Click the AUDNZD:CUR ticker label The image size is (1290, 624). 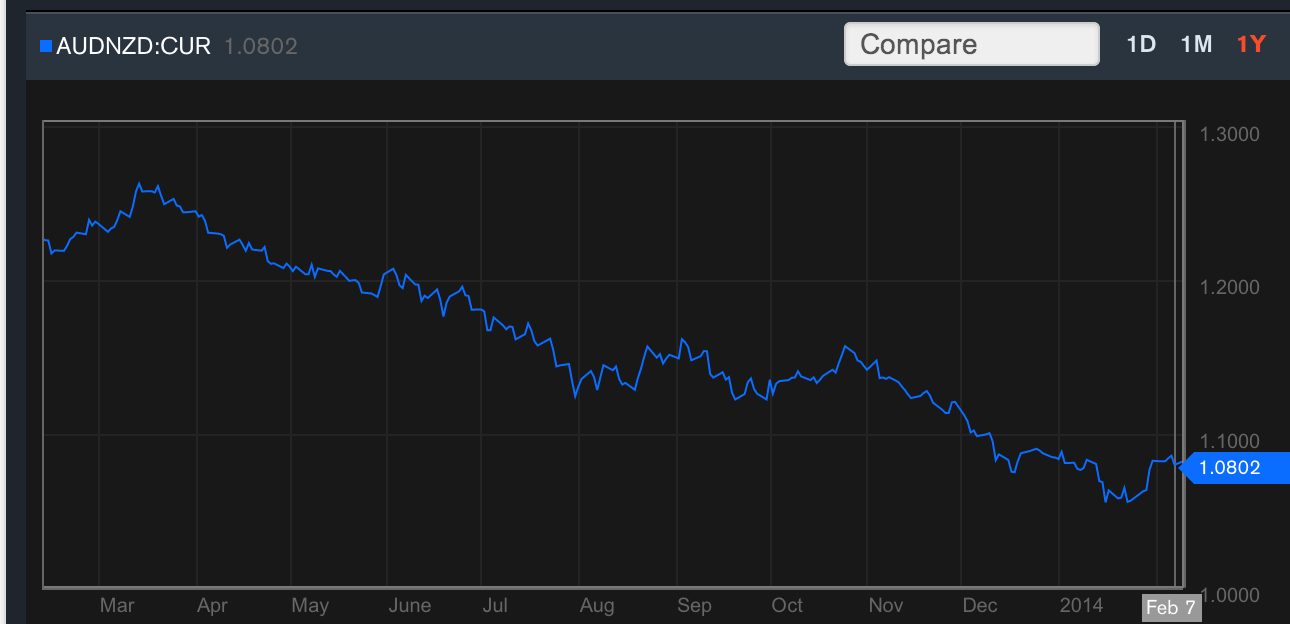[133, 46]
